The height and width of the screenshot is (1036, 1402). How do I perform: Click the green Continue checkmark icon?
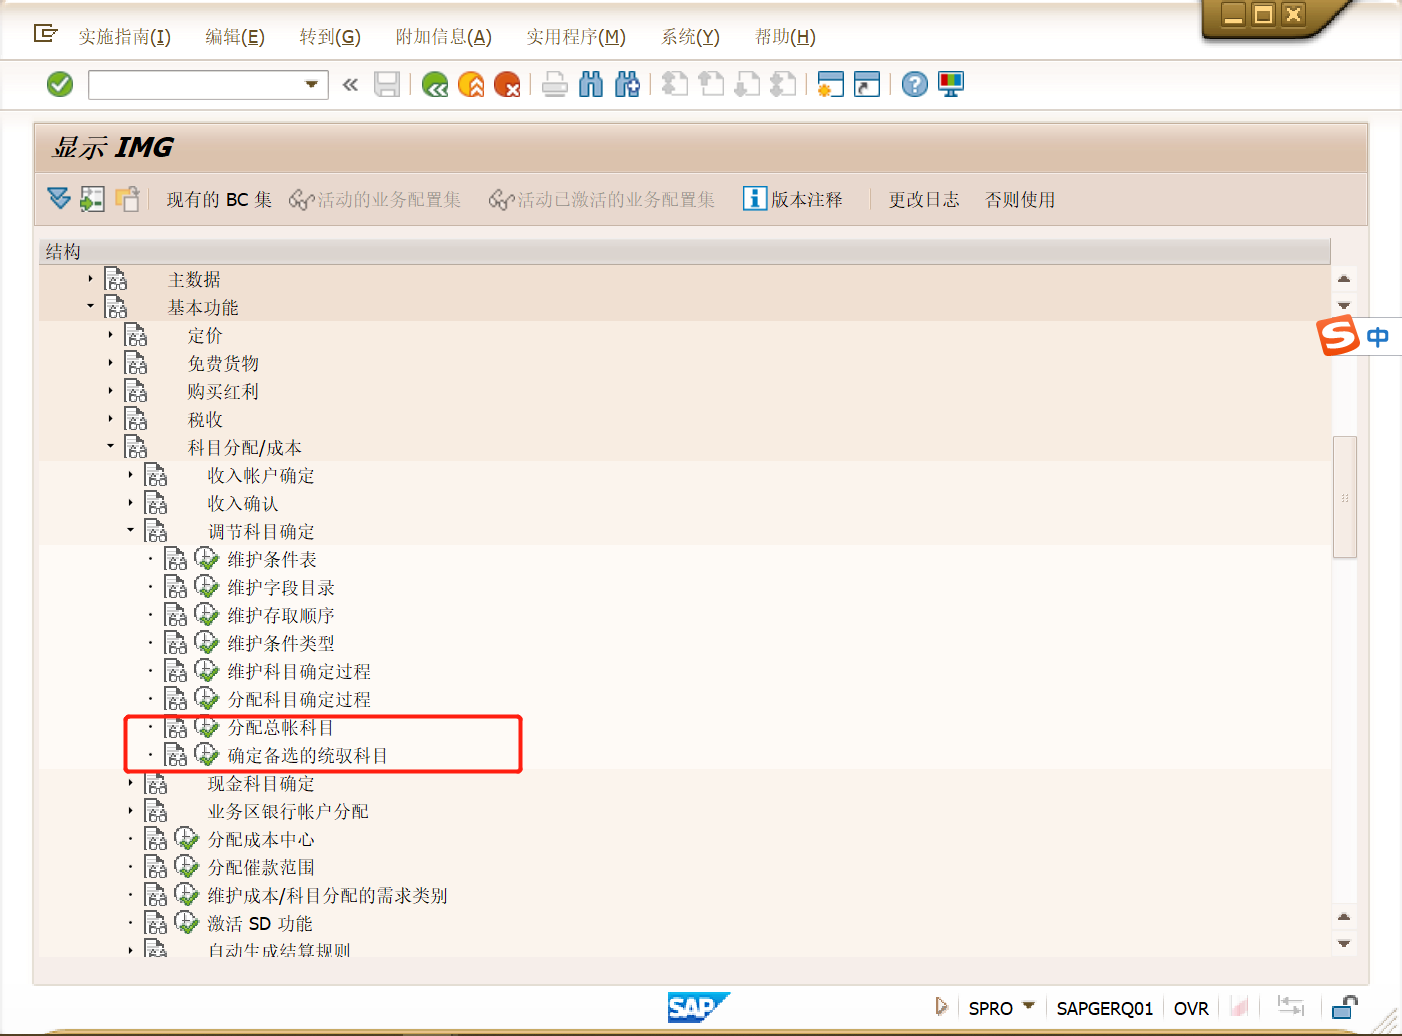tap(59, 84)
